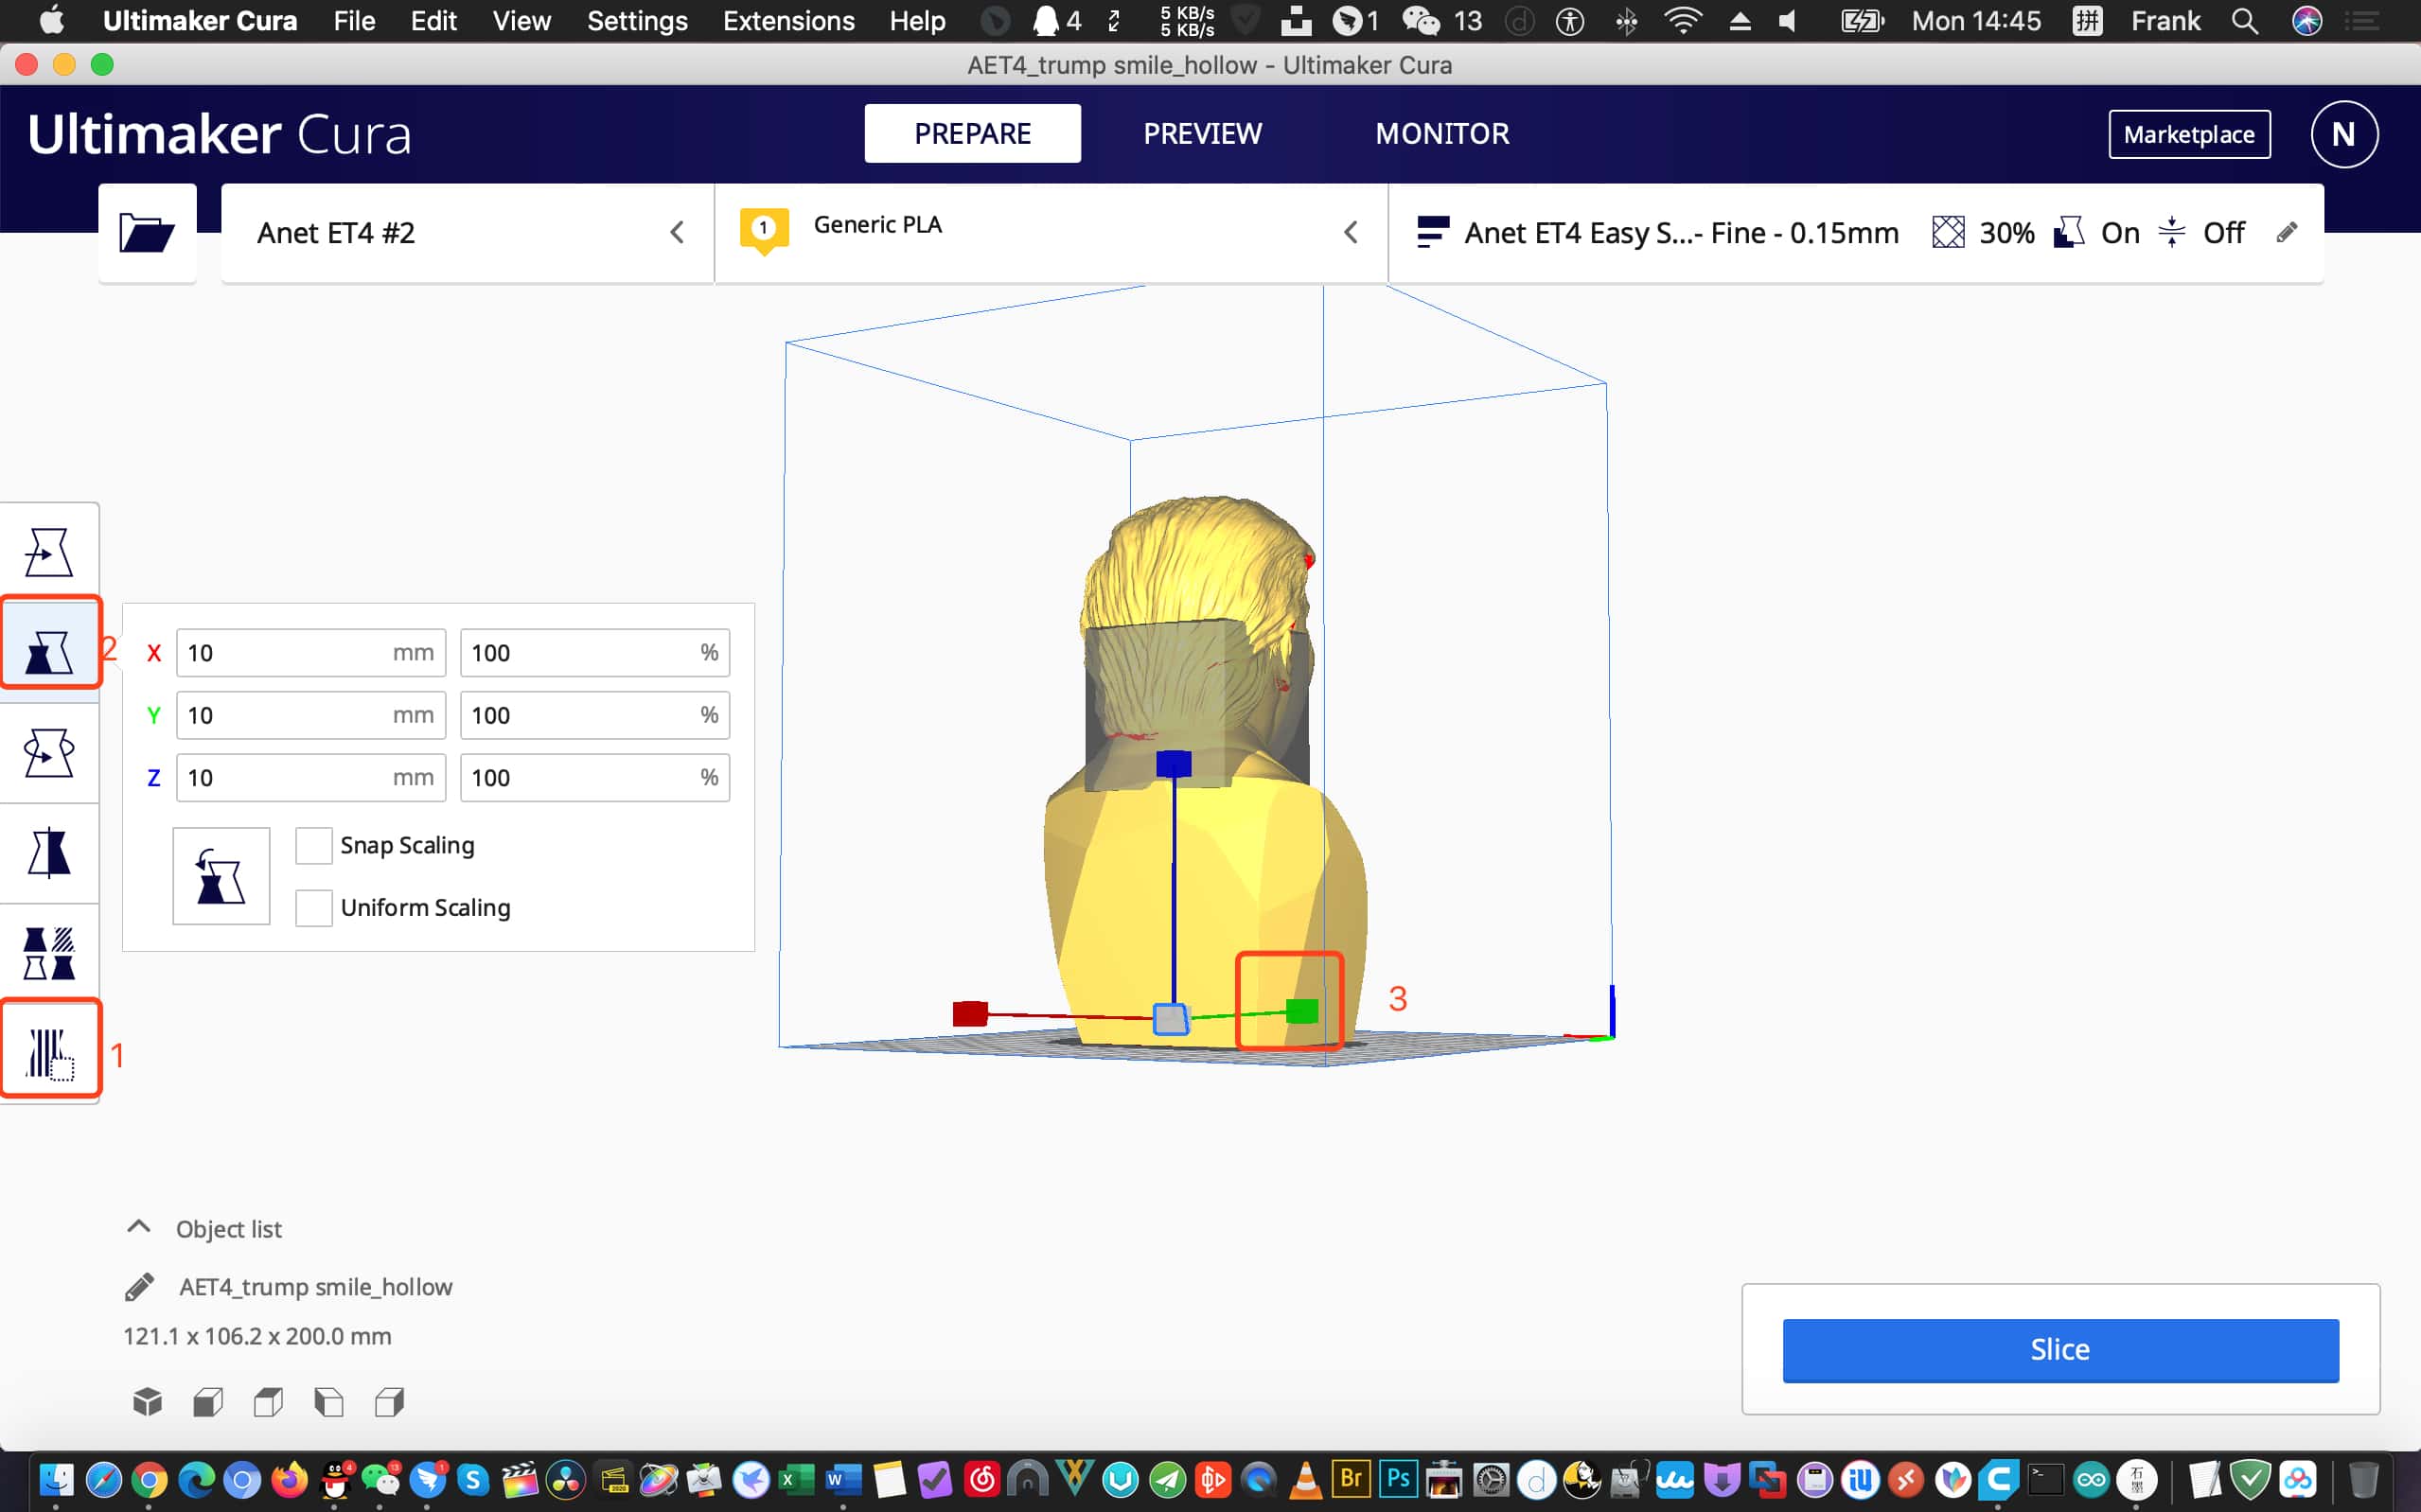The image size is (2421, 1512).
Task: Click the Y scale percent field
Action: [x=595, y=715]
